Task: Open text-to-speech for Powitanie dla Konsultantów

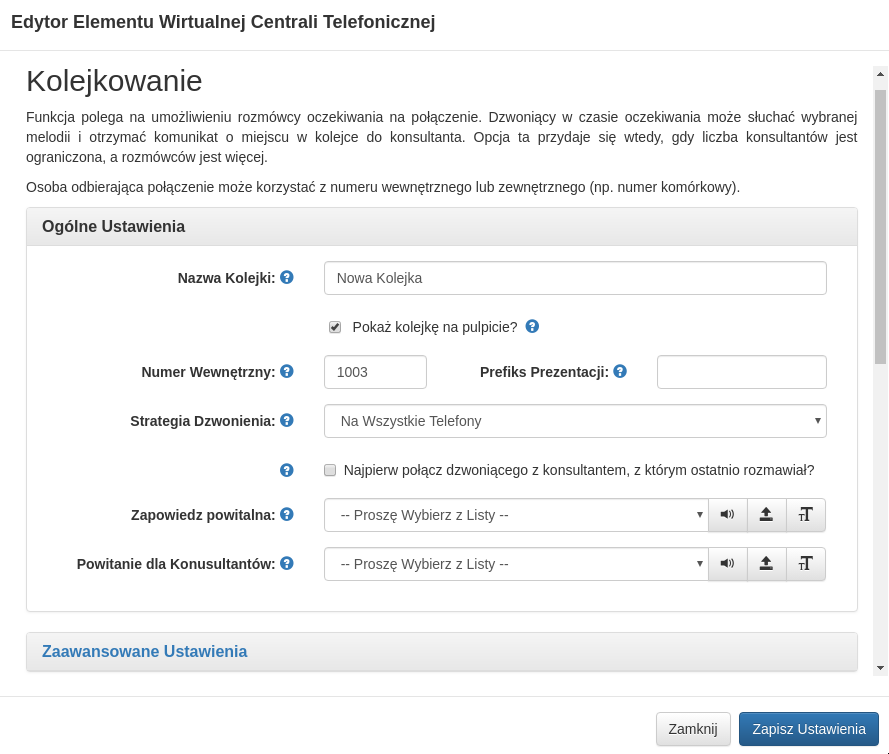Action: (805, 564)
